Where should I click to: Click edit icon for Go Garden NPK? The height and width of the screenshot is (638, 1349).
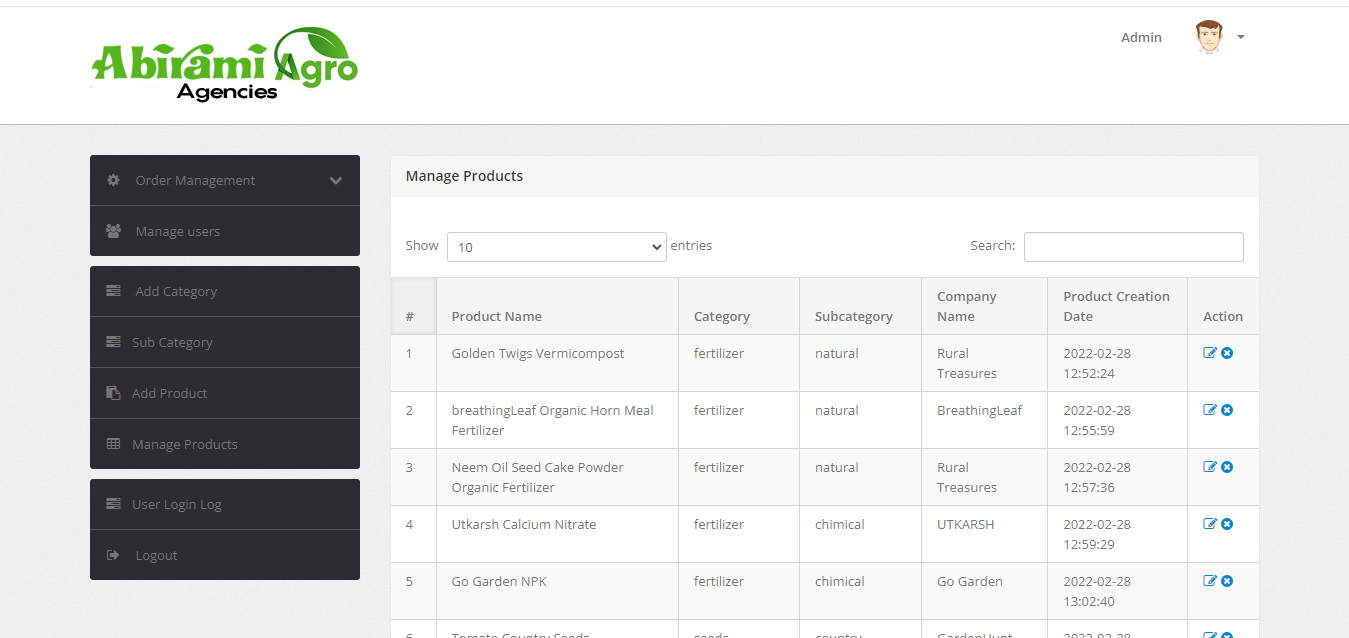coord(1210,581)
